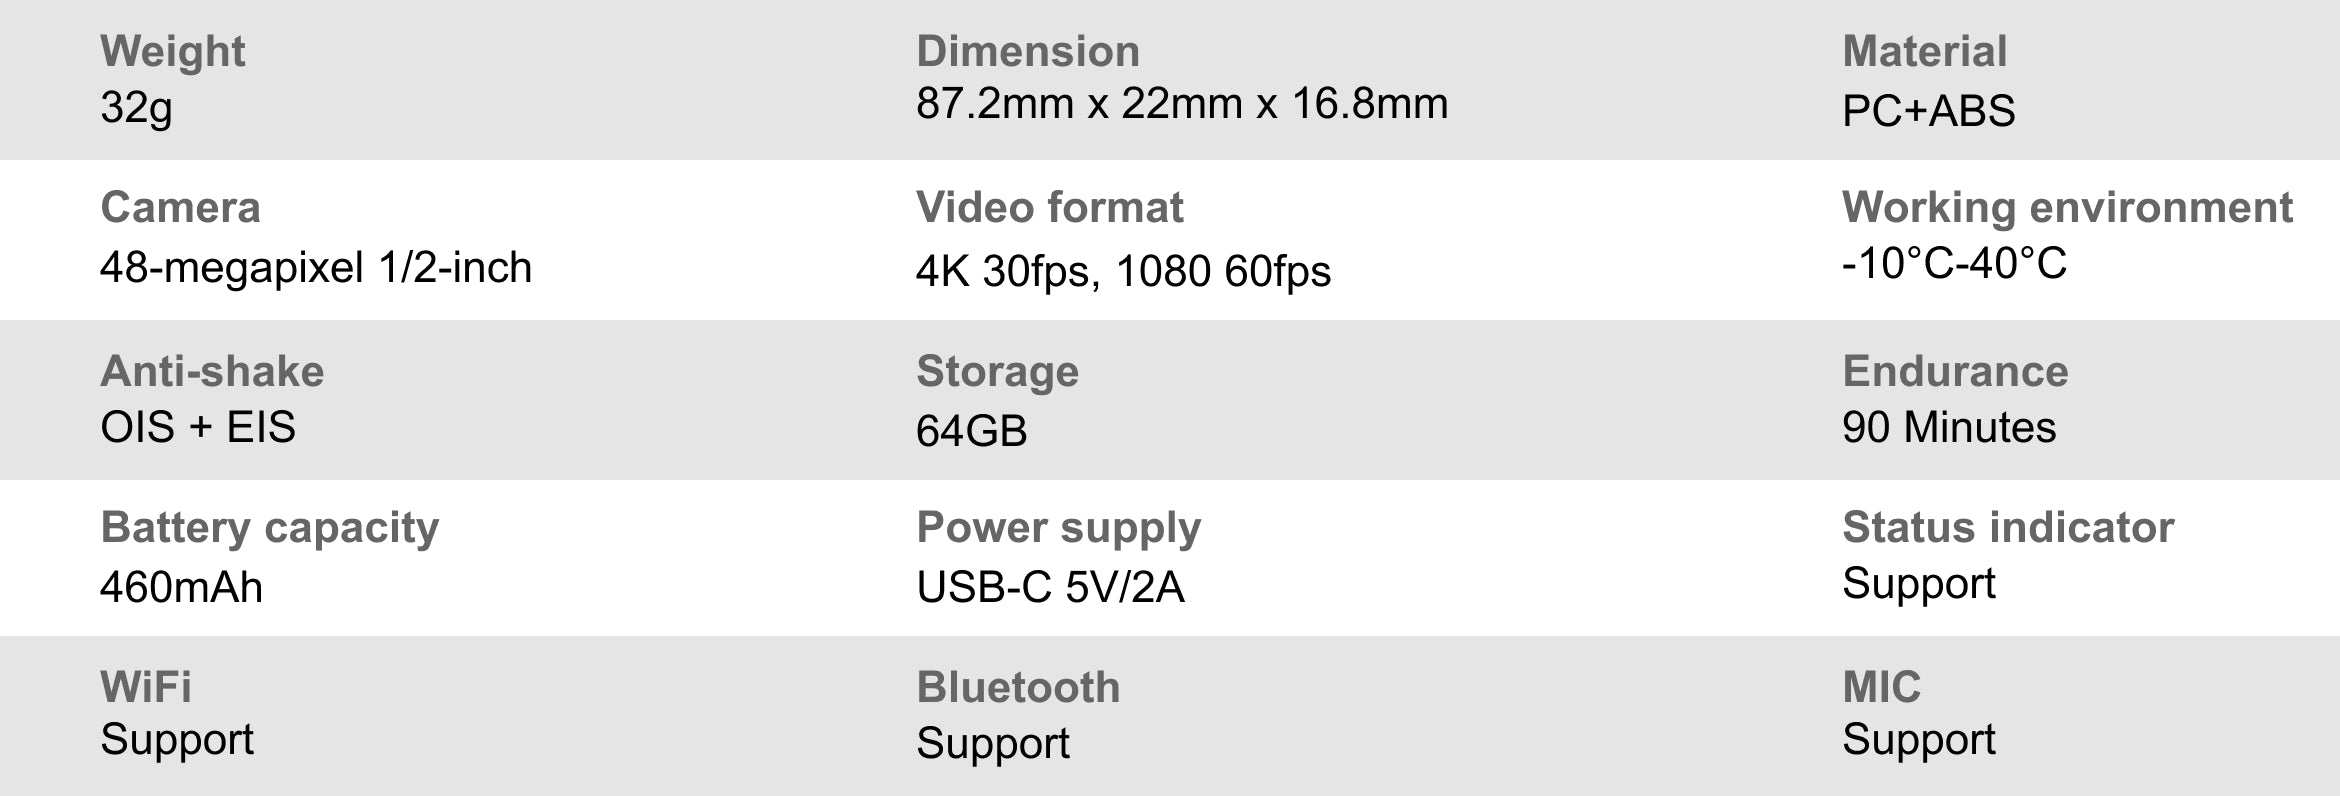Click the Video format heading

1049,208
